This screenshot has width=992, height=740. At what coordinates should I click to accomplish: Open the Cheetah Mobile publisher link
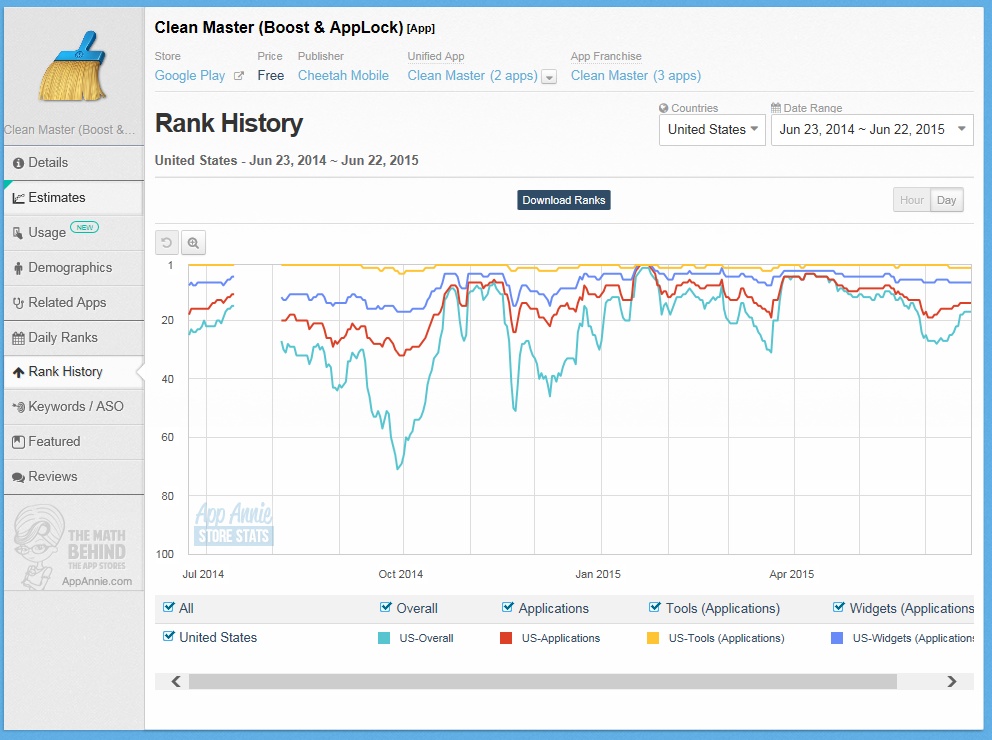tap(343, 76)
